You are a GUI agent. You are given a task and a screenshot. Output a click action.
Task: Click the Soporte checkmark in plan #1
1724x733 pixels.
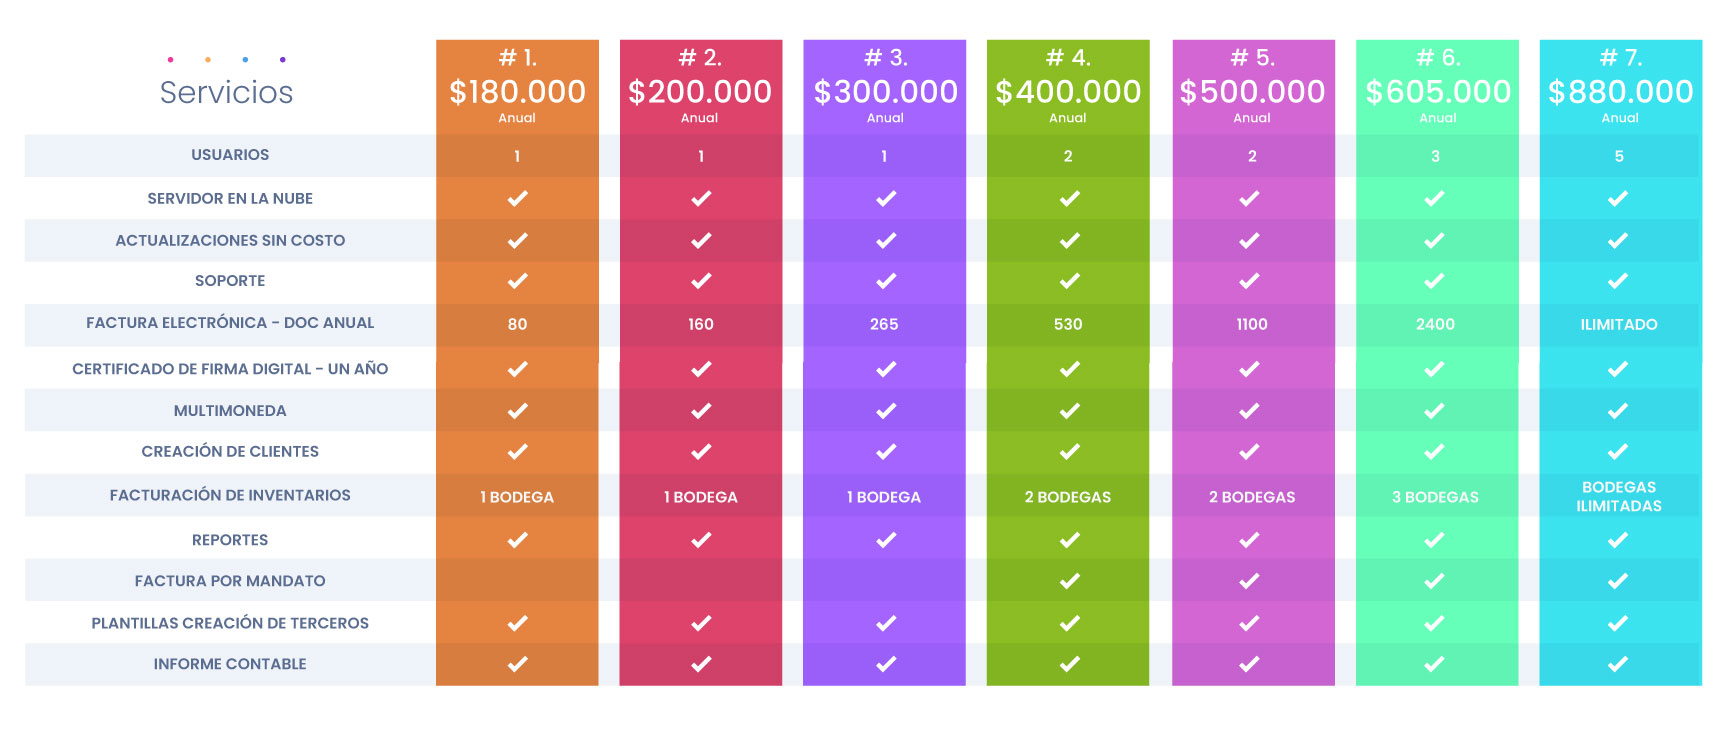tap(517, 281)
